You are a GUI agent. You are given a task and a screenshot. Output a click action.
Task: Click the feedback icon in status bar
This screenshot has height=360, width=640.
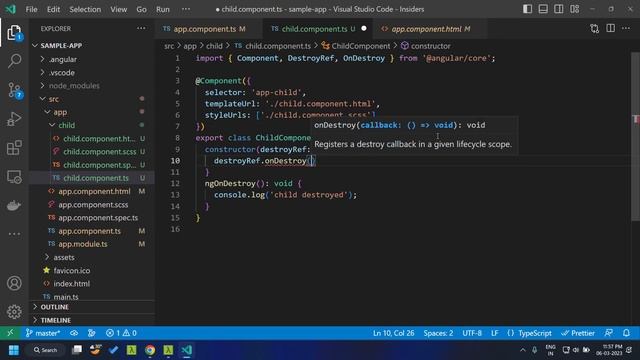coord(609,333)
